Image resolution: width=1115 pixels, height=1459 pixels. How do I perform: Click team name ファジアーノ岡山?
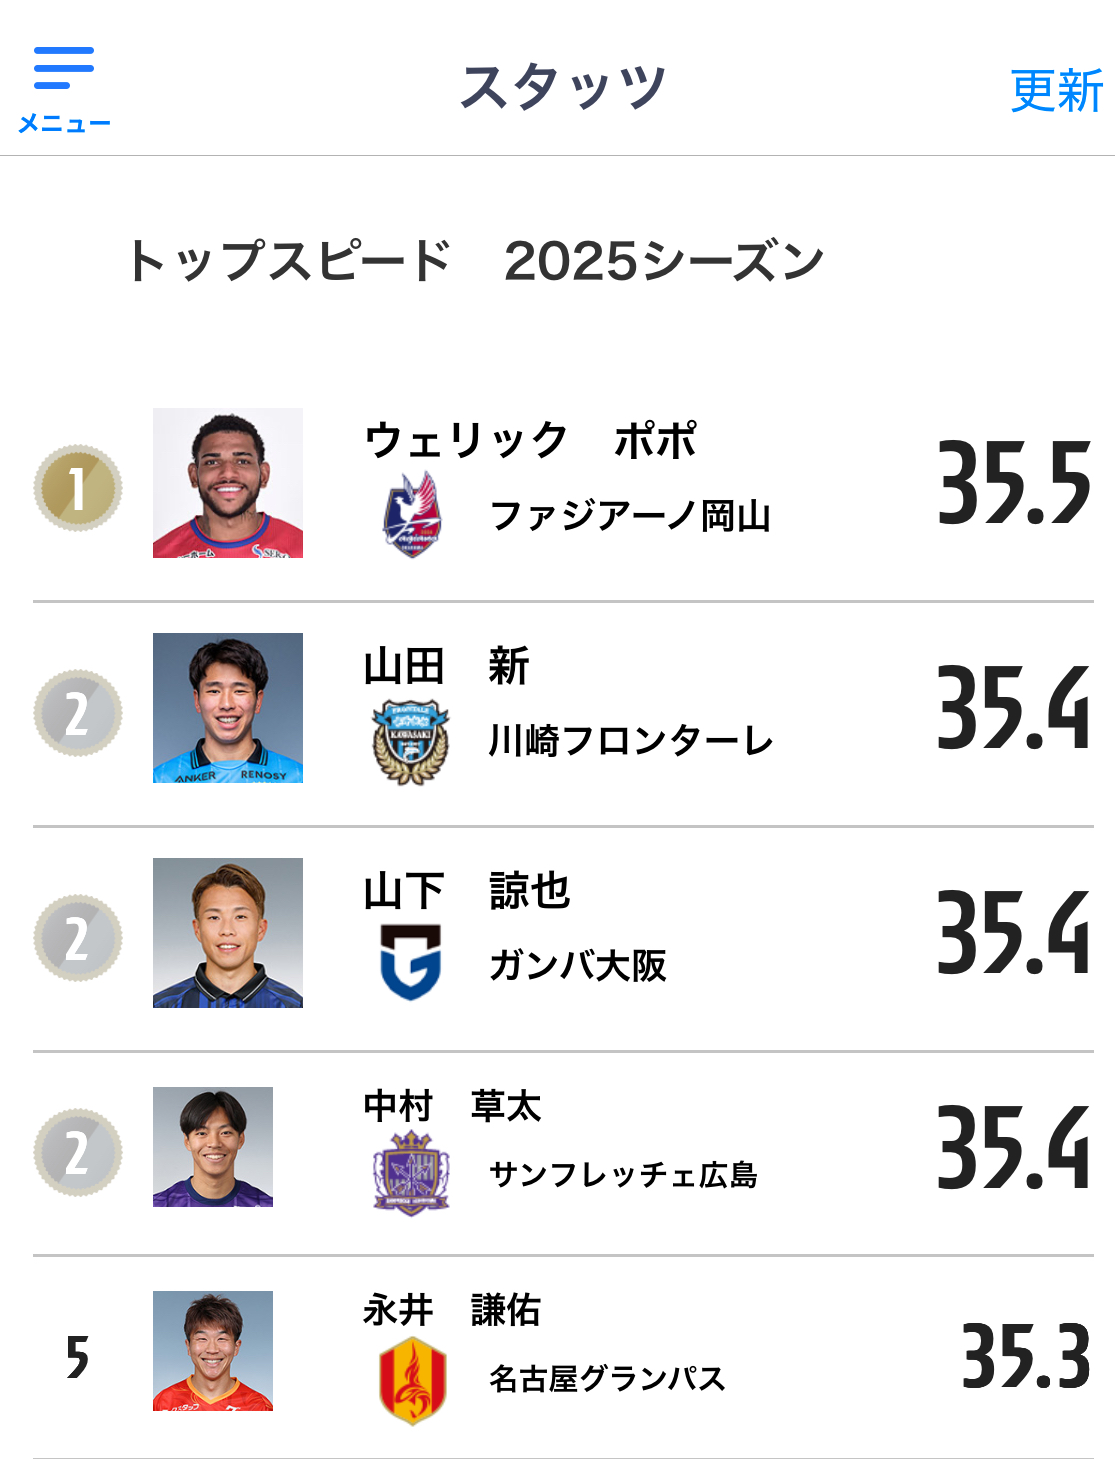630,516
